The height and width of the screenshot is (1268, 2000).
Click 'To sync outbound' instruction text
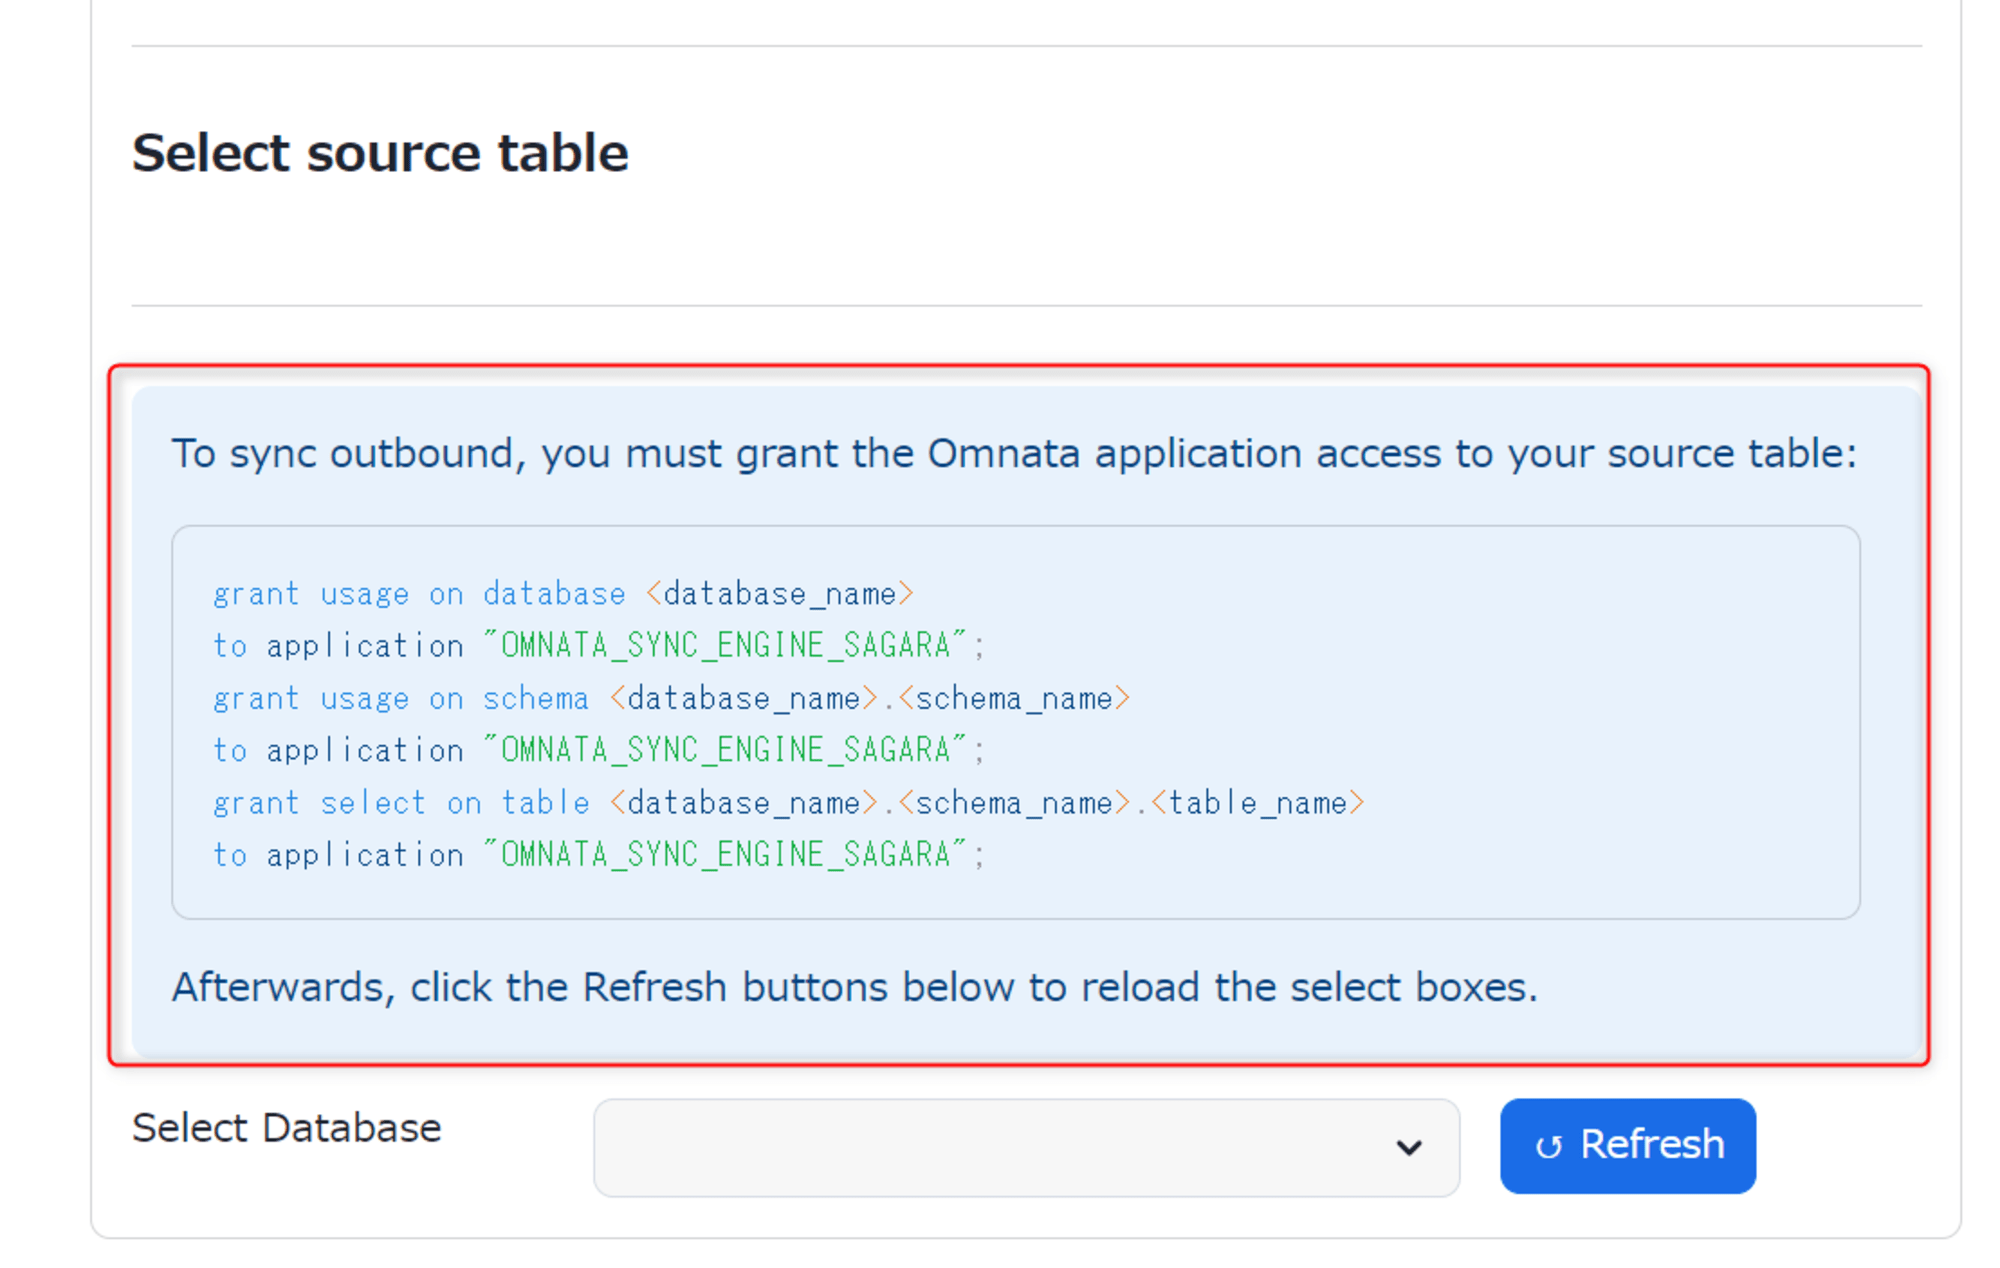coord(1014,454)
